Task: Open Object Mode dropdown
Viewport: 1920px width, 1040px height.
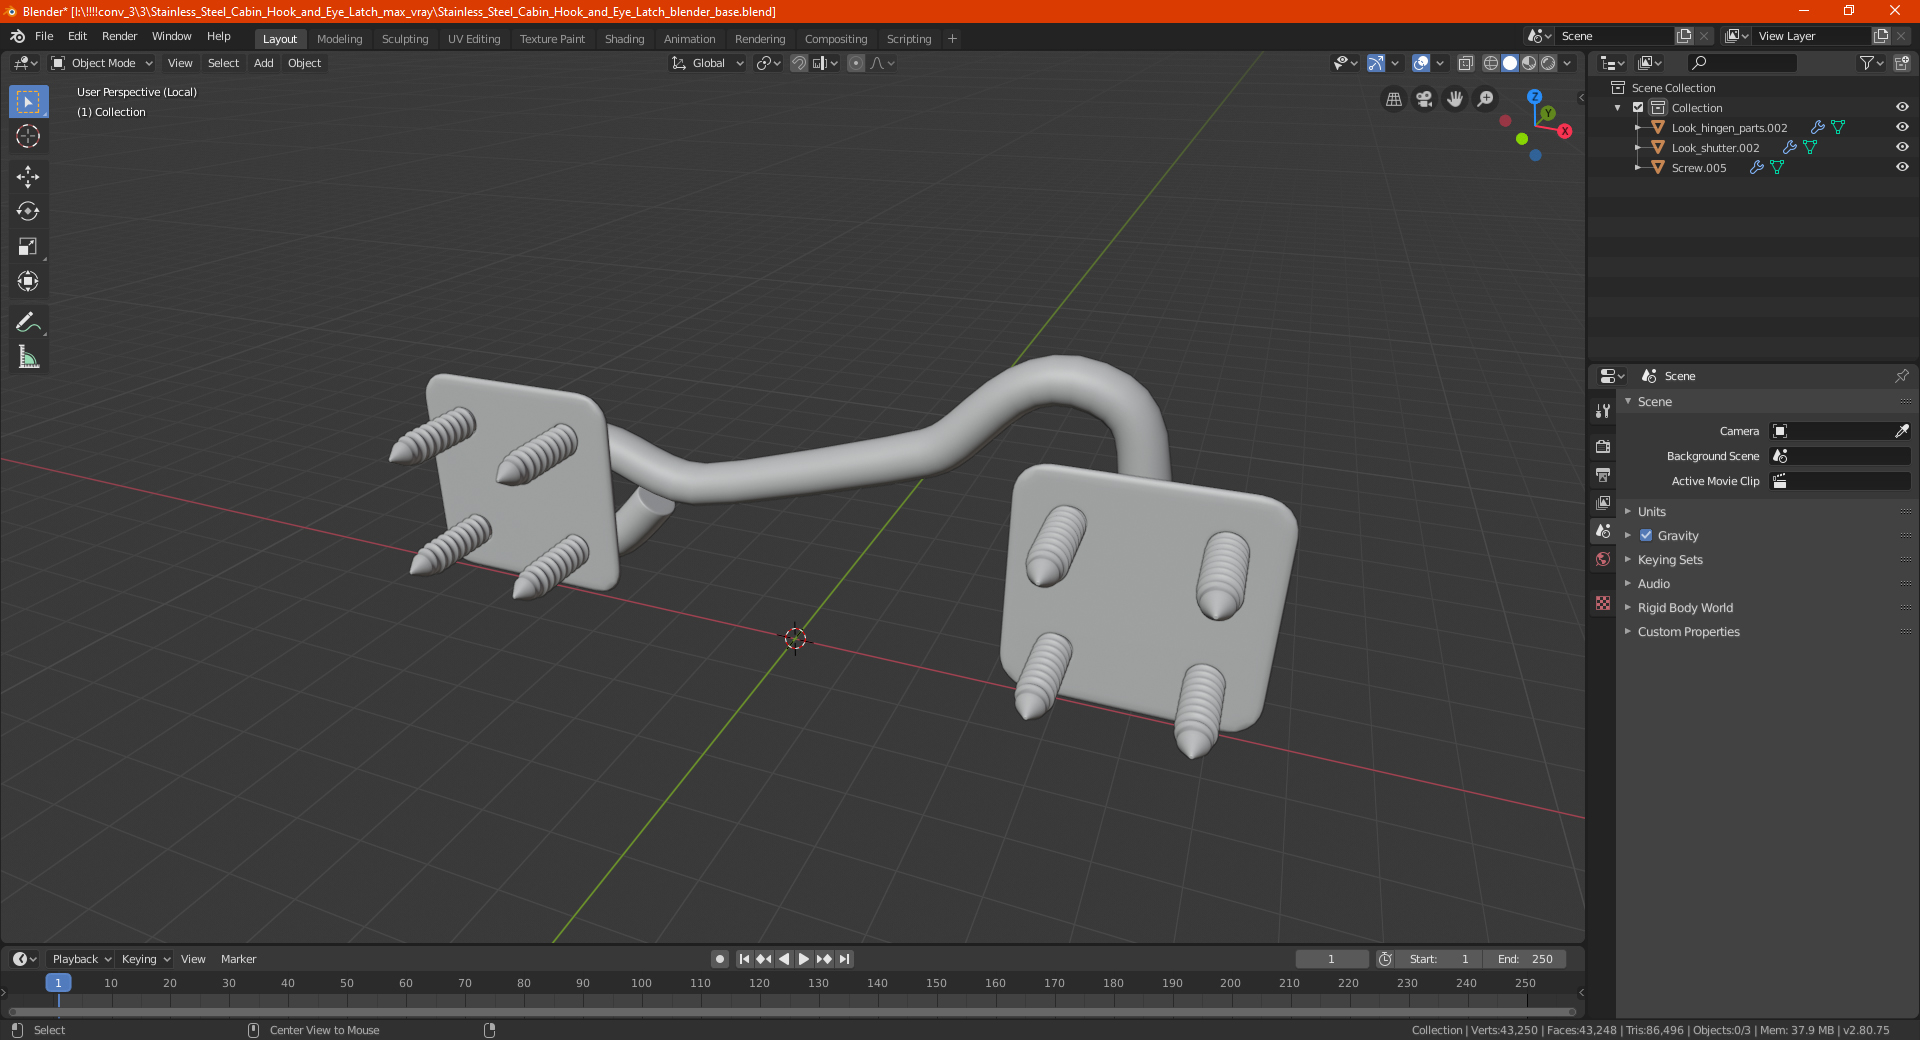Action: pyautogui.click(x=102, y=63)
